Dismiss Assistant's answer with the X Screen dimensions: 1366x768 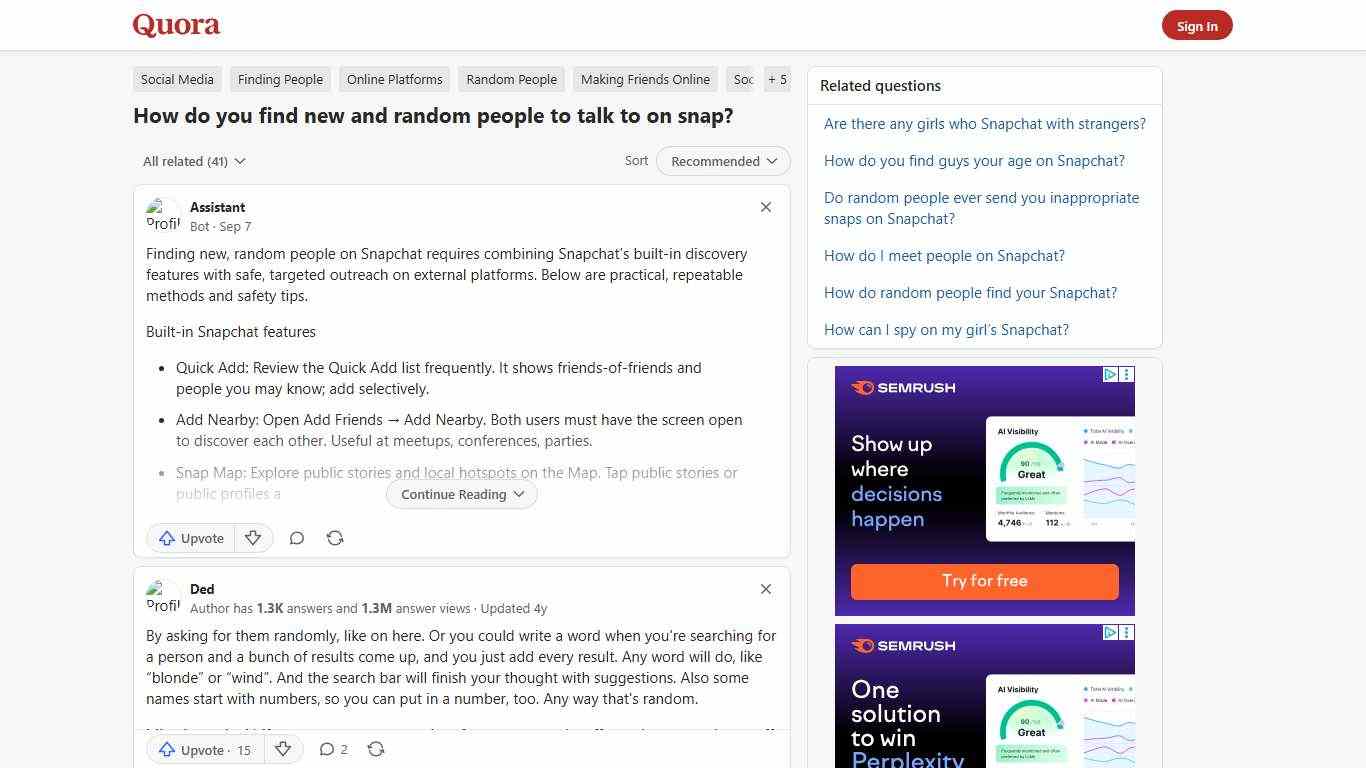coord(765,207)
